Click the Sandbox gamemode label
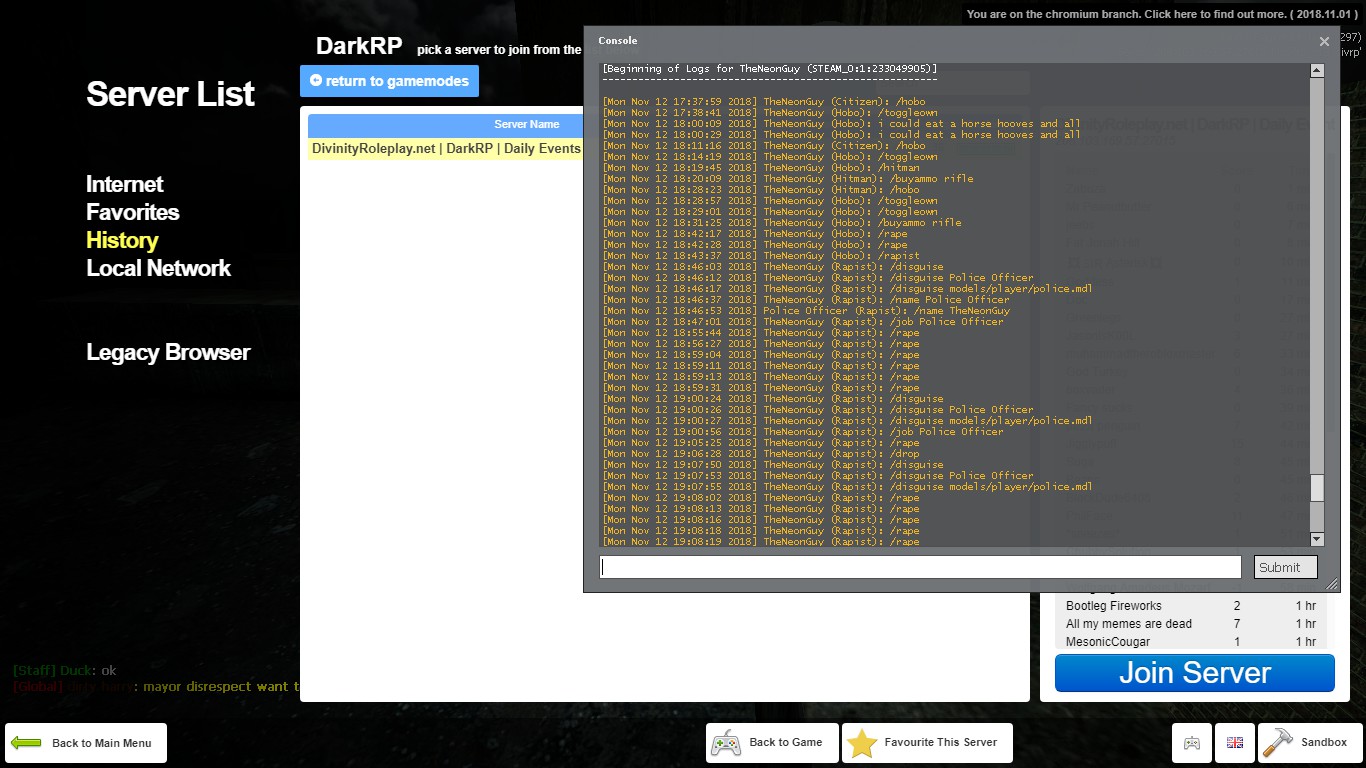1366x768 pixels. 1324,742
